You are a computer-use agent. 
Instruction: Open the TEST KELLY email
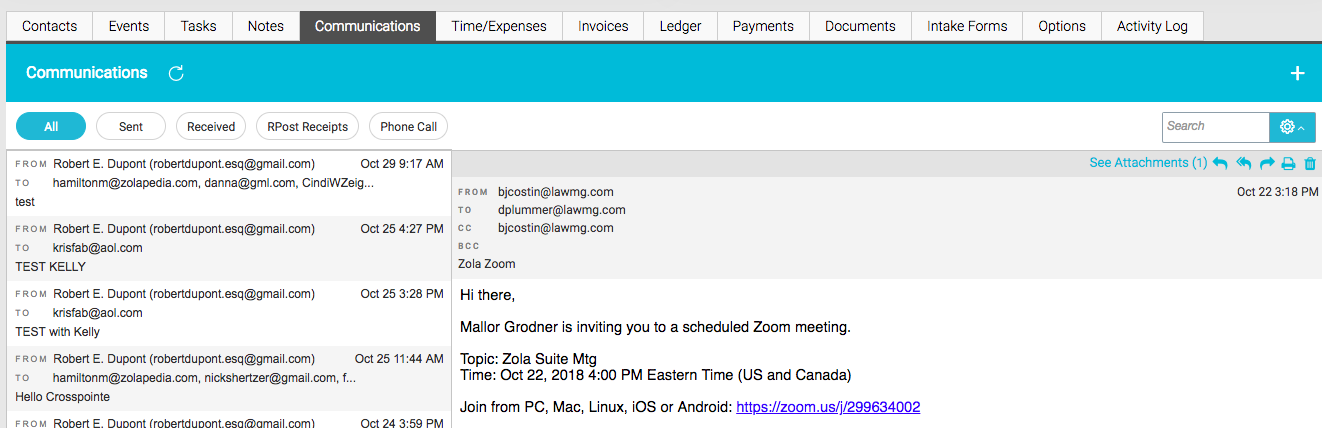pos(229,248)
